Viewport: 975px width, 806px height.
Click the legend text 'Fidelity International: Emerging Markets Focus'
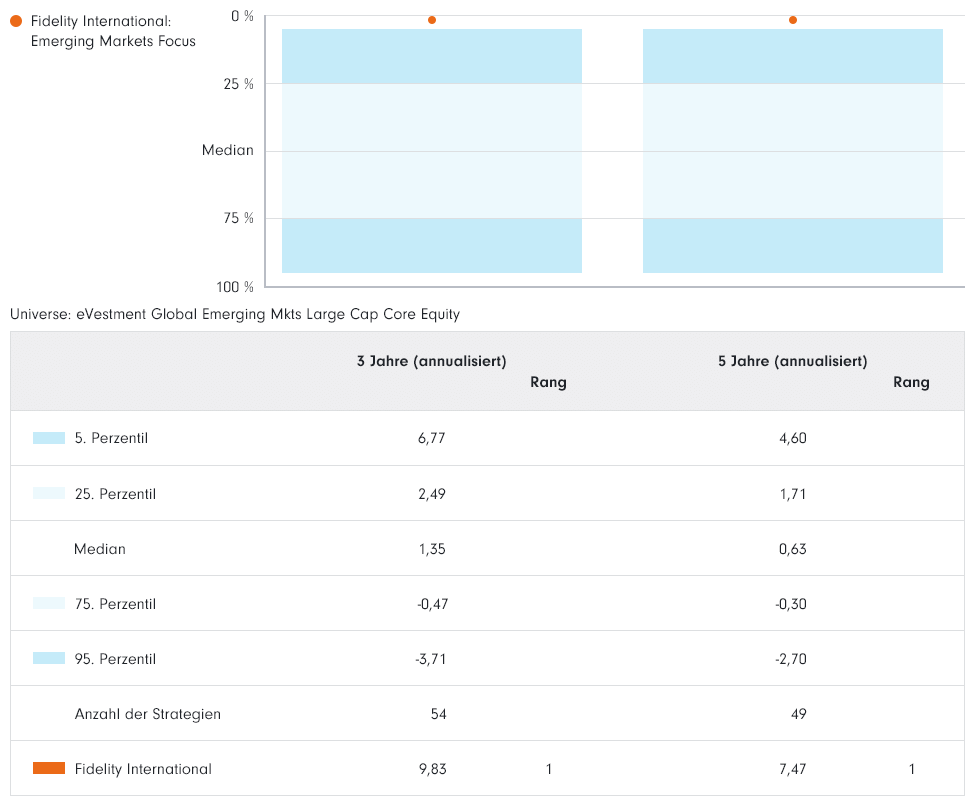pyautogui.click(x=113, y=31)
